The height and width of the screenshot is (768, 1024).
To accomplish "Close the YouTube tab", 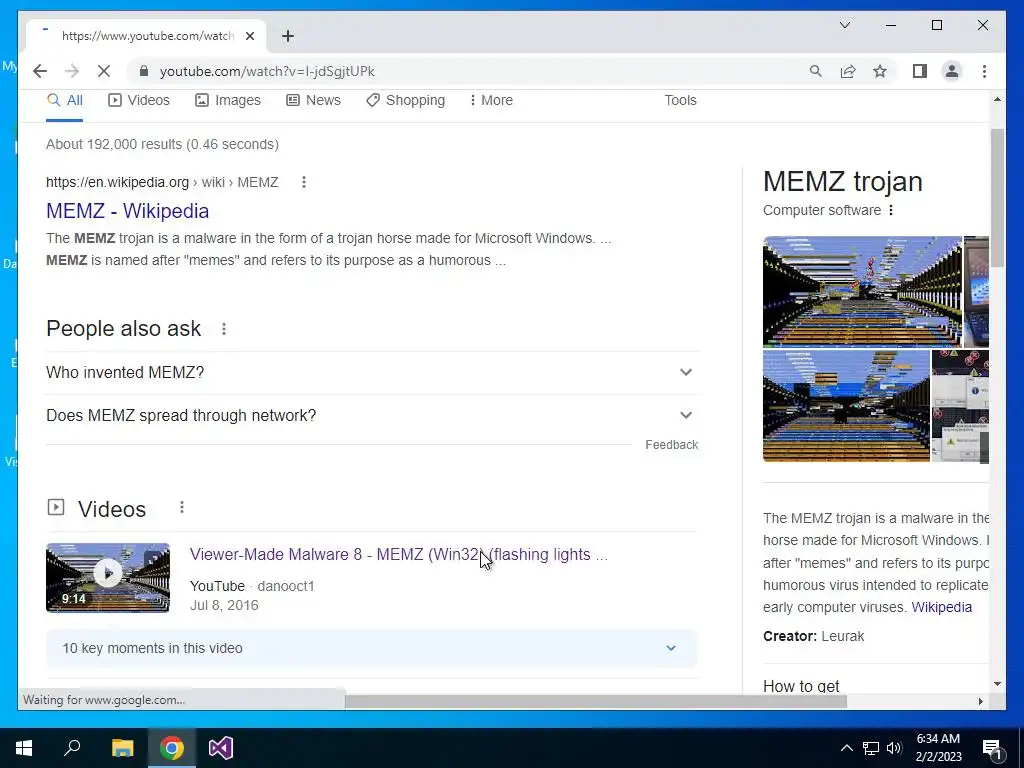I will pos(249,36).
